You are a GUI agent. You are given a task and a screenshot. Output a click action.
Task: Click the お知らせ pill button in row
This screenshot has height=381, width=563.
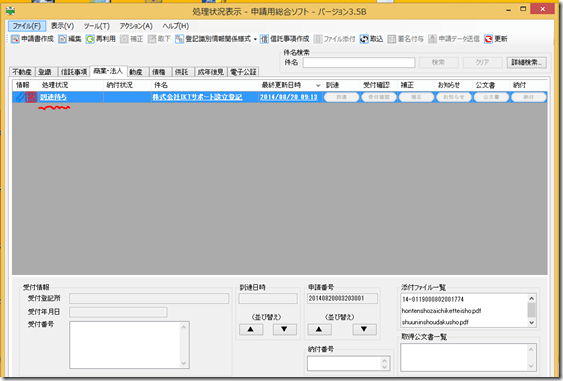[453, 97]
